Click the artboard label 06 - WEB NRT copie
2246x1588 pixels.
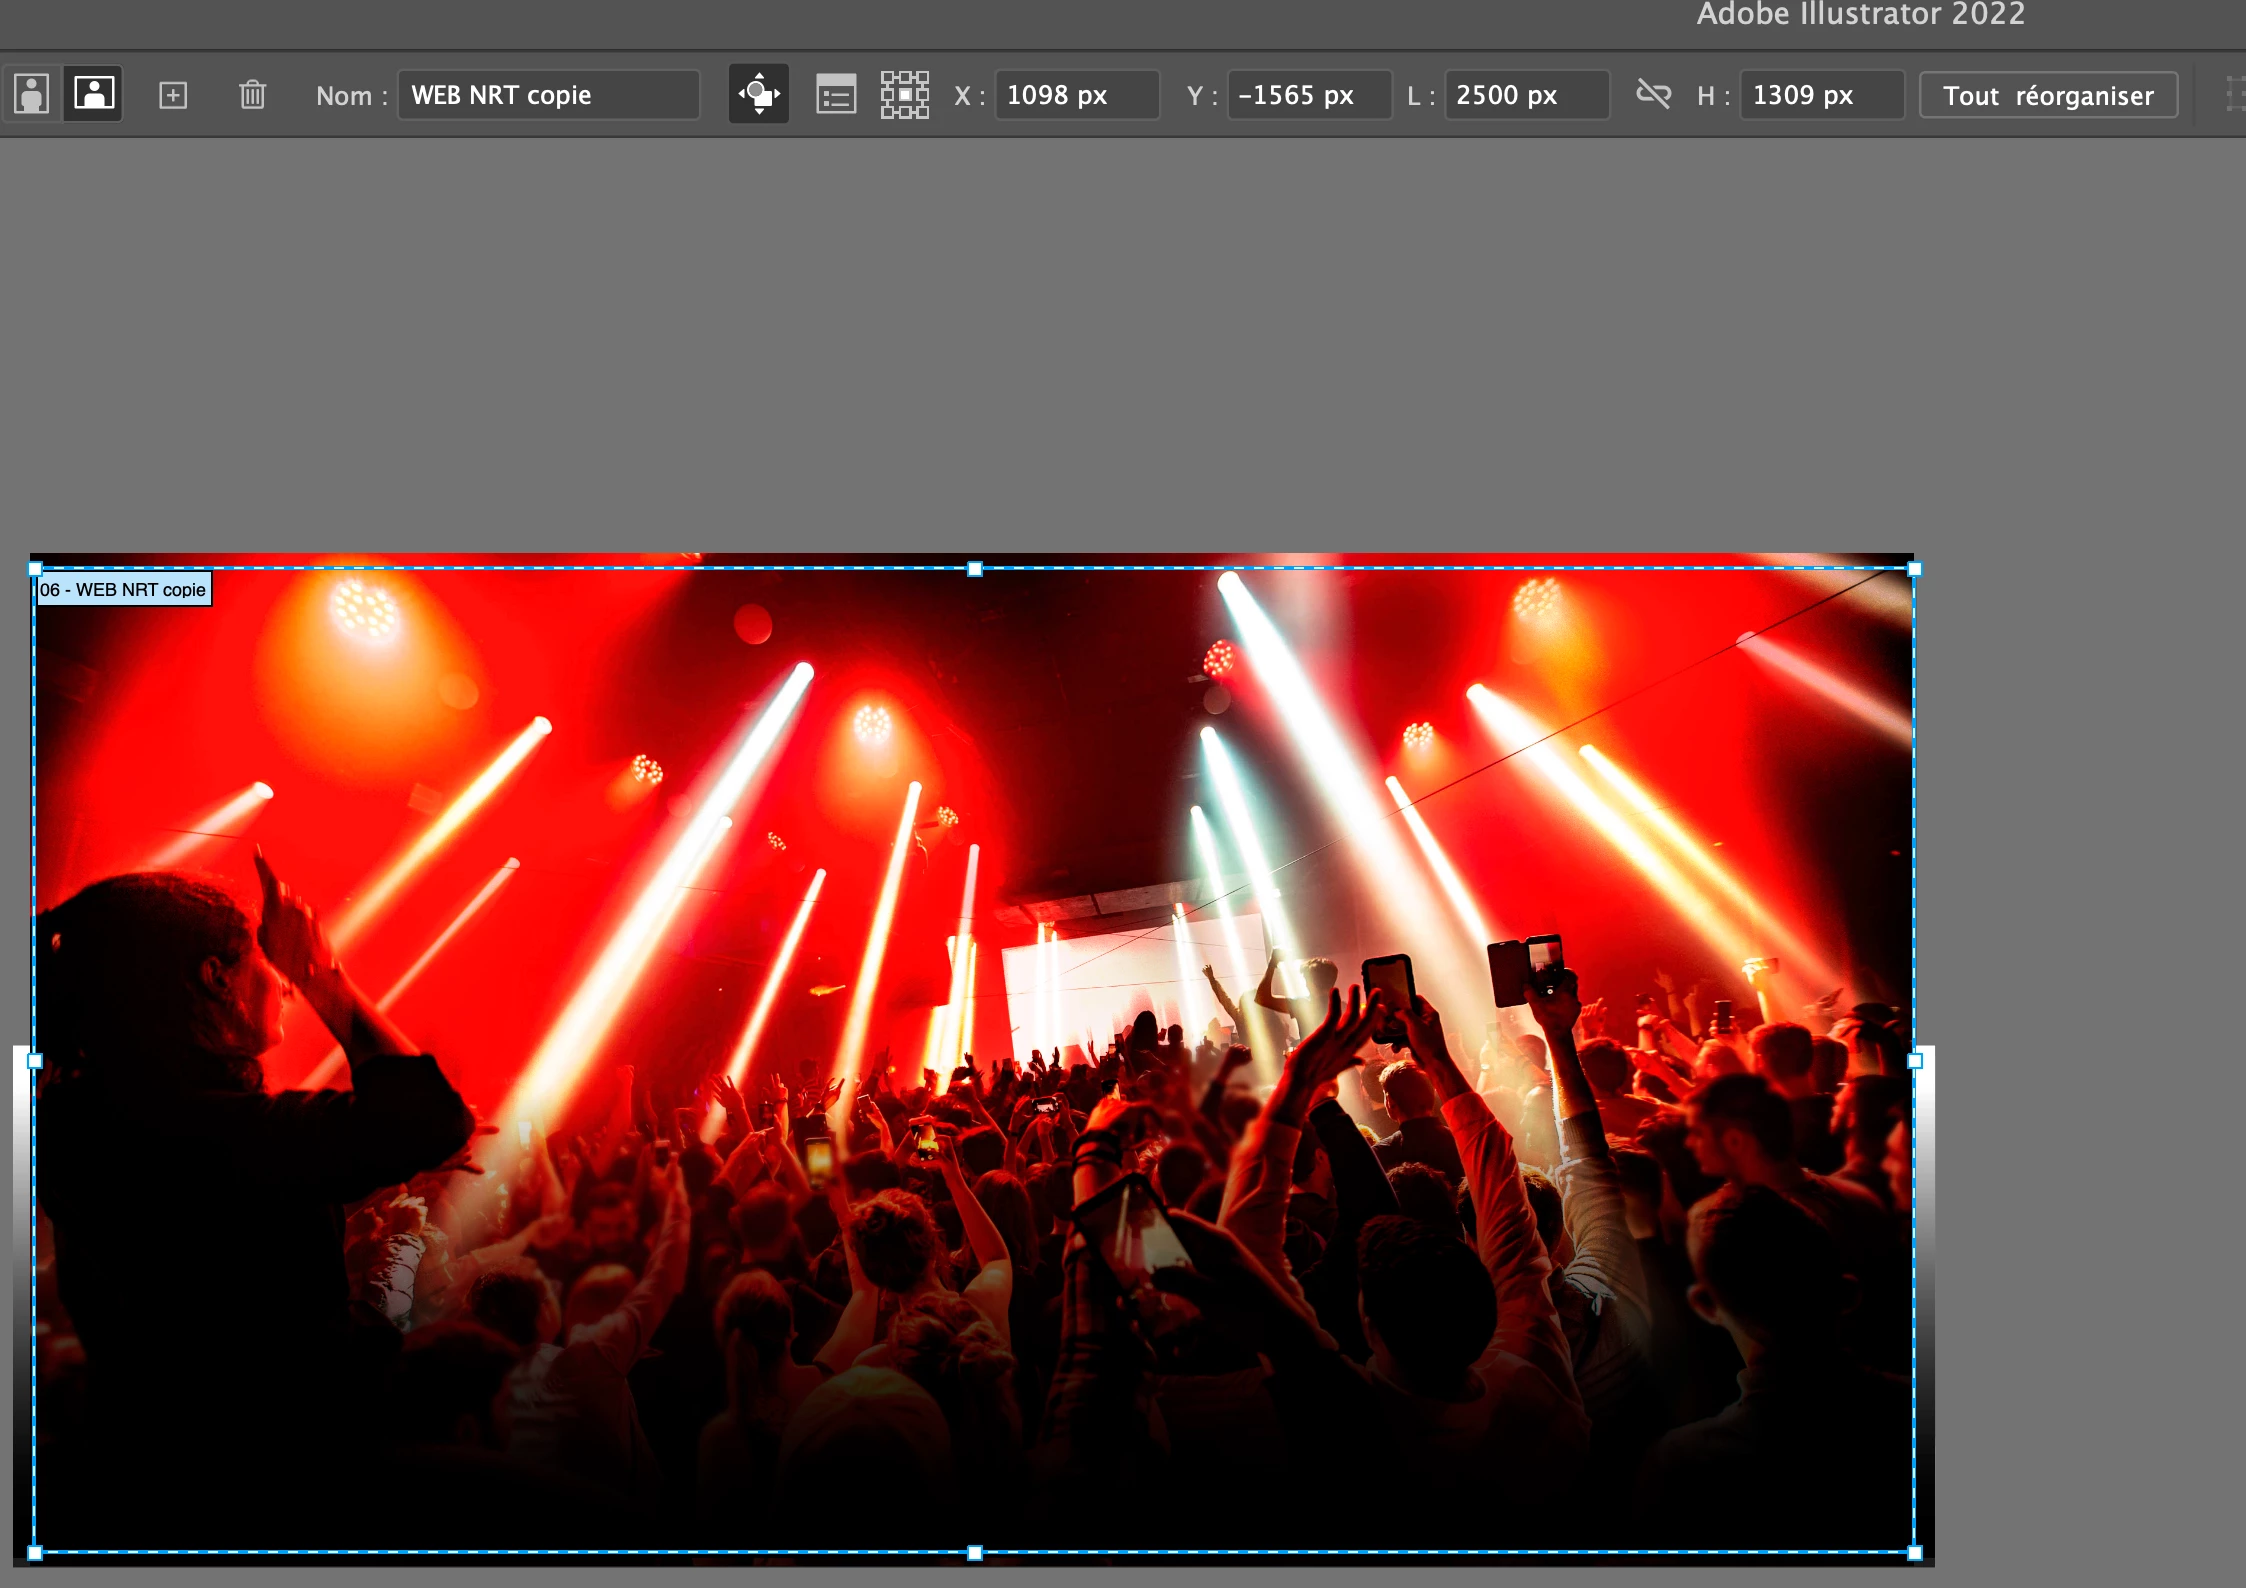coord(123,590)
